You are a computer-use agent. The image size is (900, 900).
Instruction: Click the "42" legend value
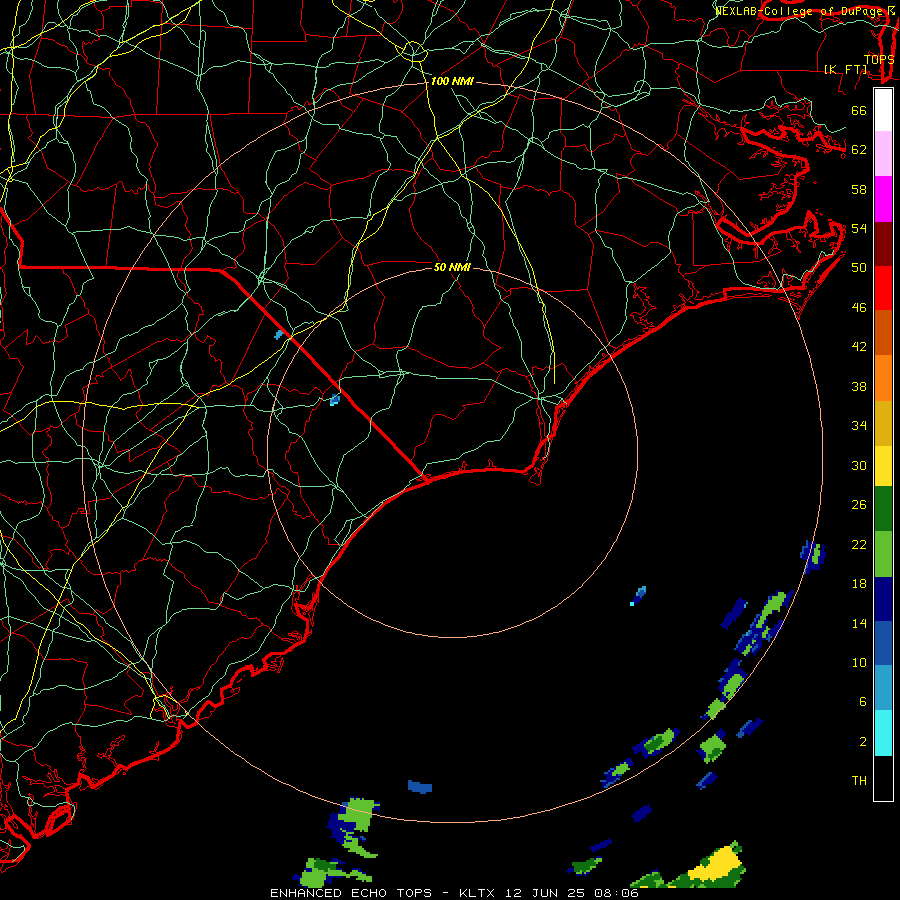859,347
